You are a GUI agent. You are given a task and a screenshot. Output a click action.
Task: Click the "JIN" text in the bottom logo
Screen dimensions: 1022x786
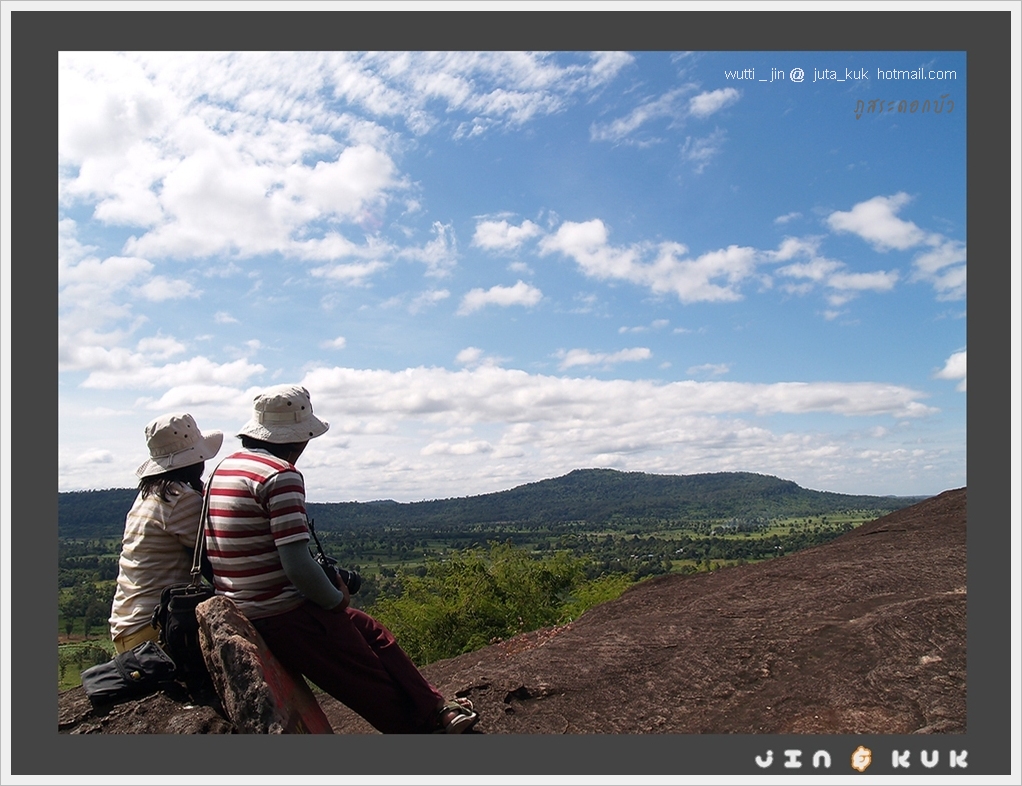pos(793,759)
